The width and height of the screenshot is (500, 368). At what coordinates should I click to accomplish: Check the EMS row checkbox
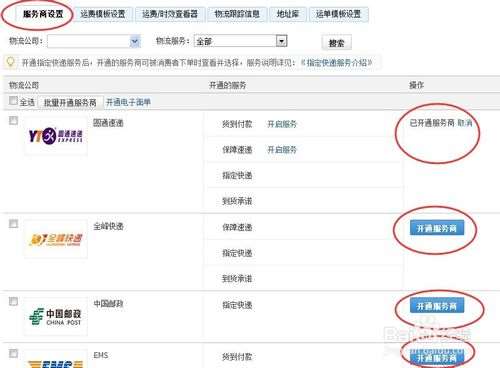tap(13, 353)
